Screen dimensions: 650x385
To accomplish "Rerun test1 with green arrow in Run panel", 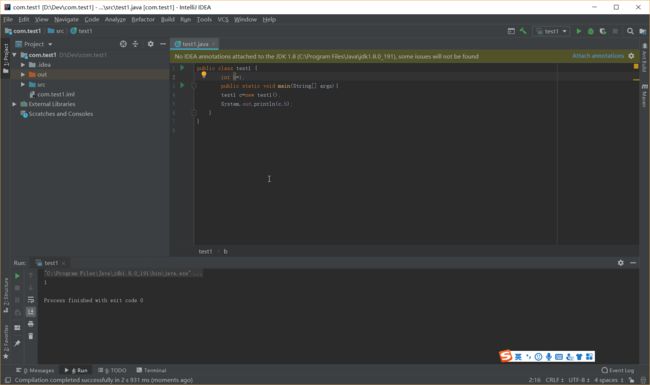I will (x=17, y=276).
